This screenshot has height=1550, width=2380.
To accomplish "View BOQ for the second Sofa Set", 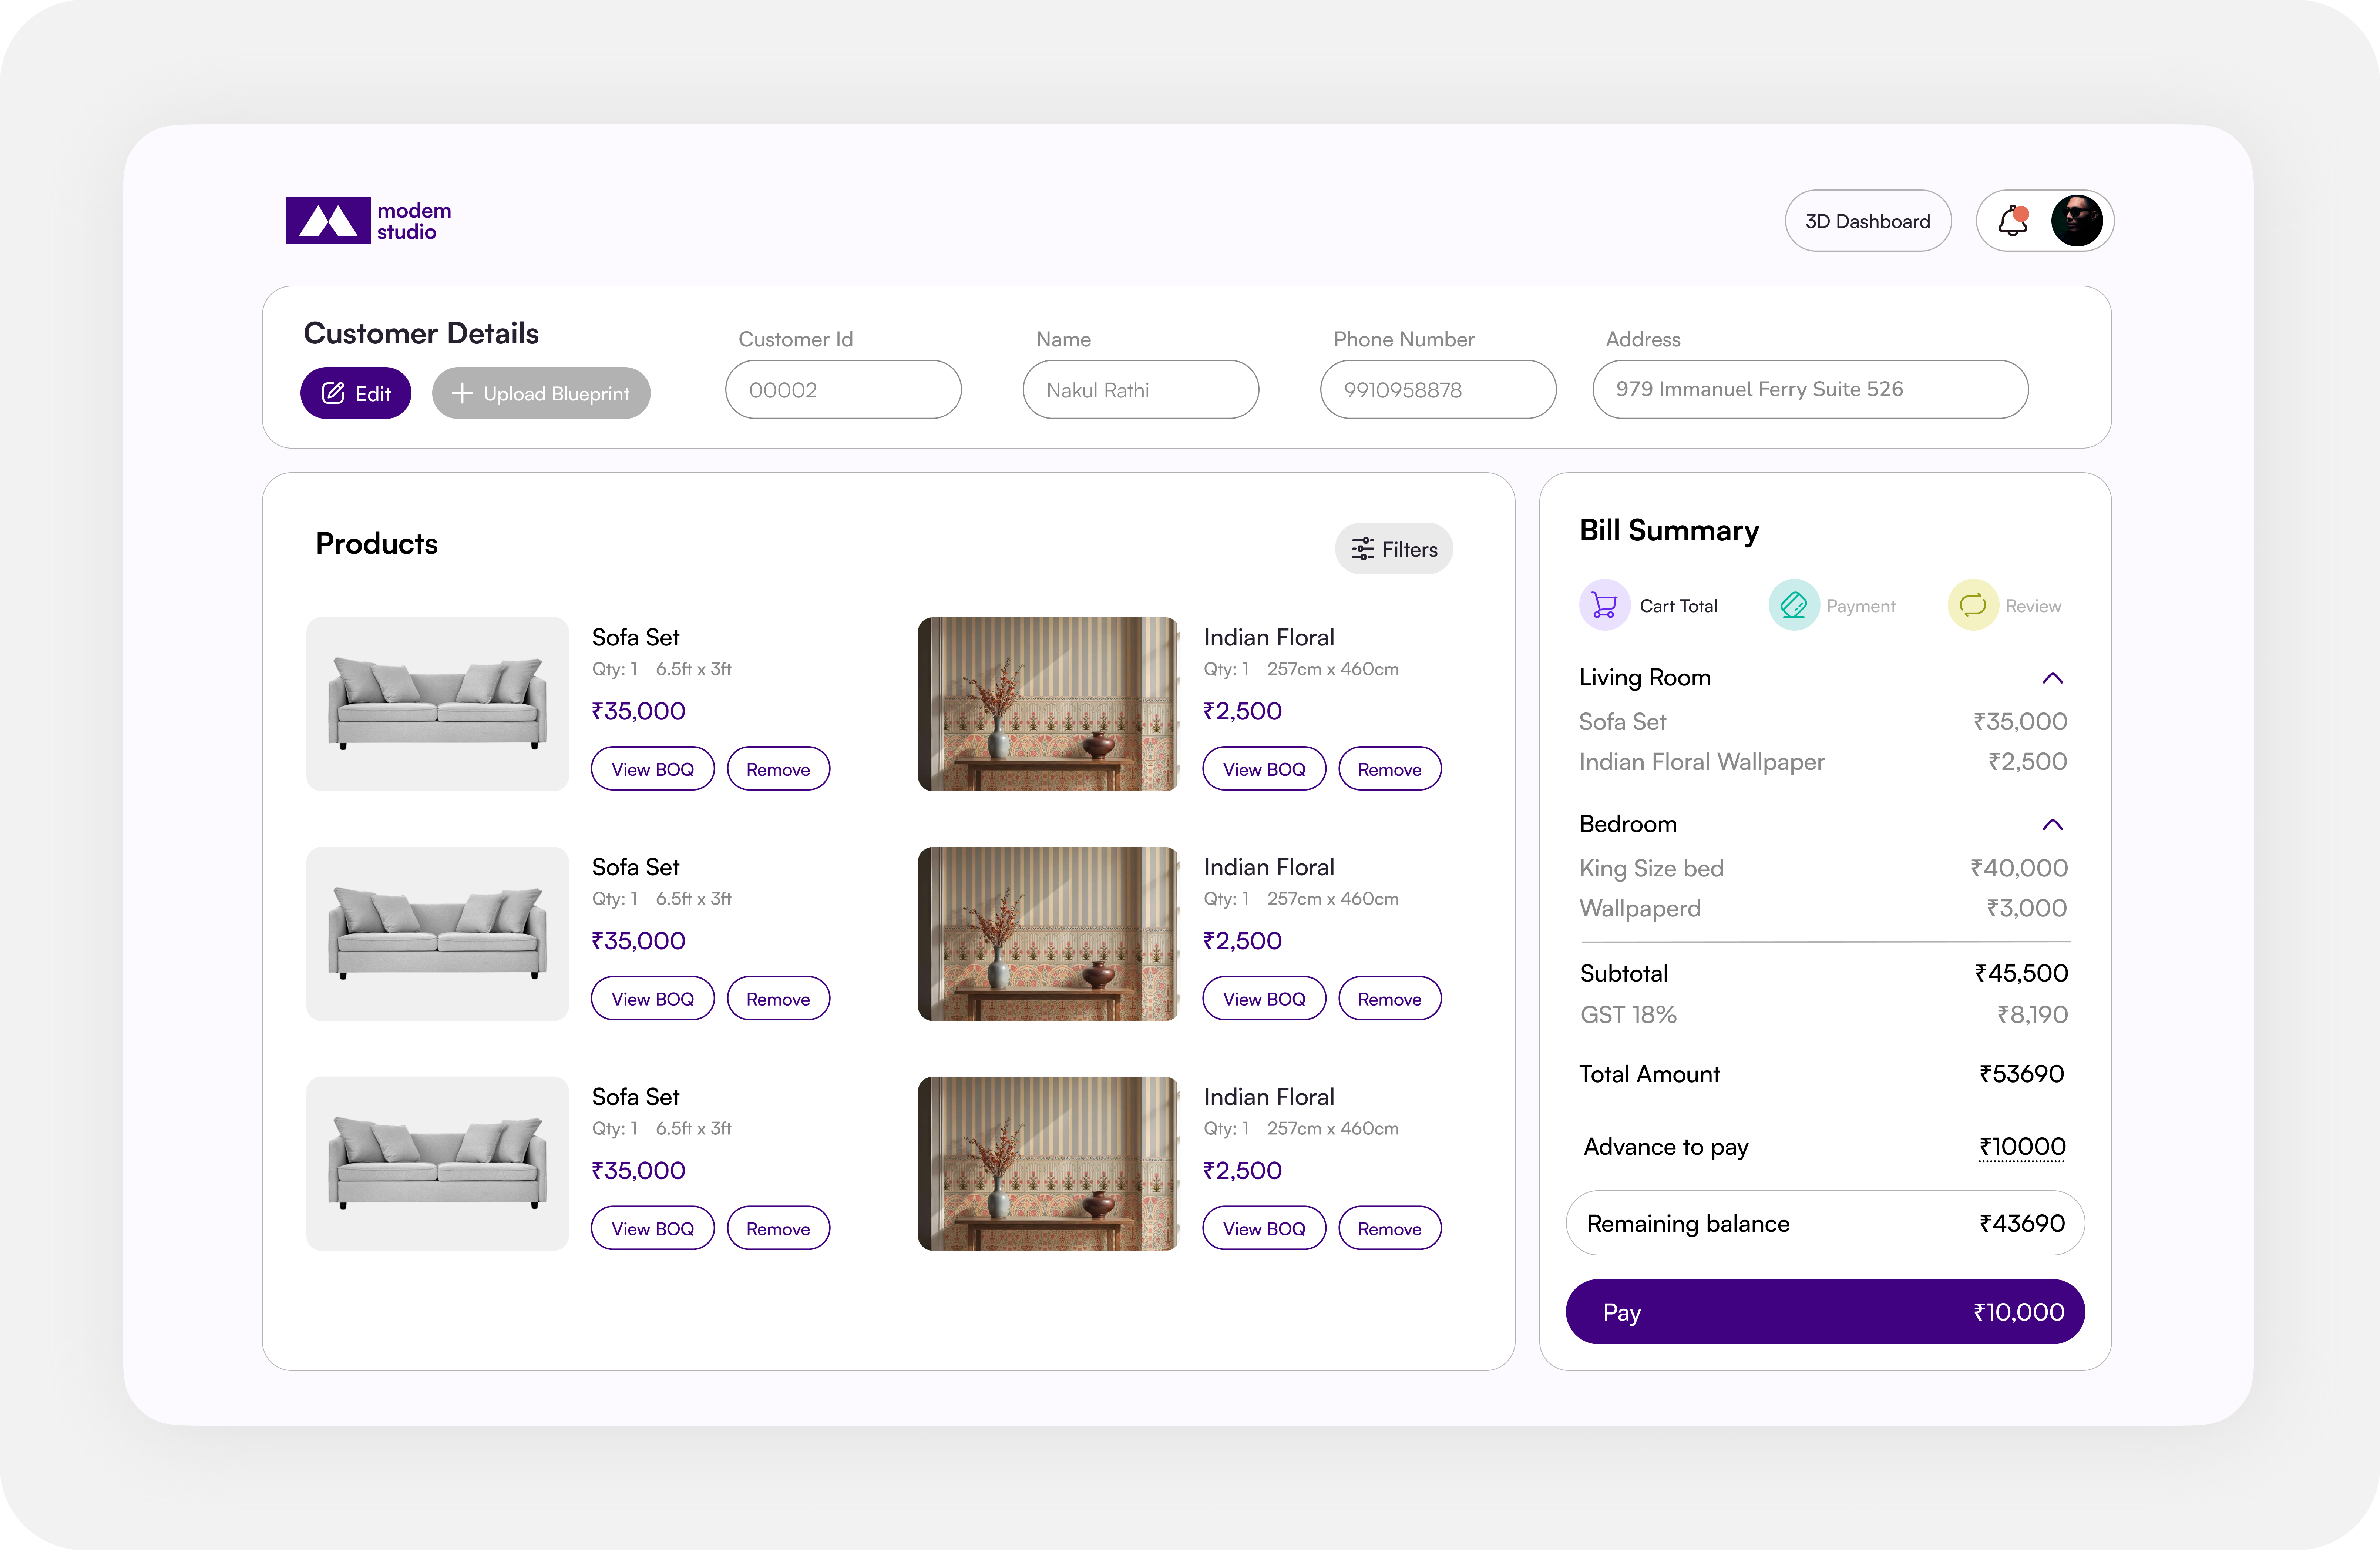I will pyautogui.click(x=653, y=999).
